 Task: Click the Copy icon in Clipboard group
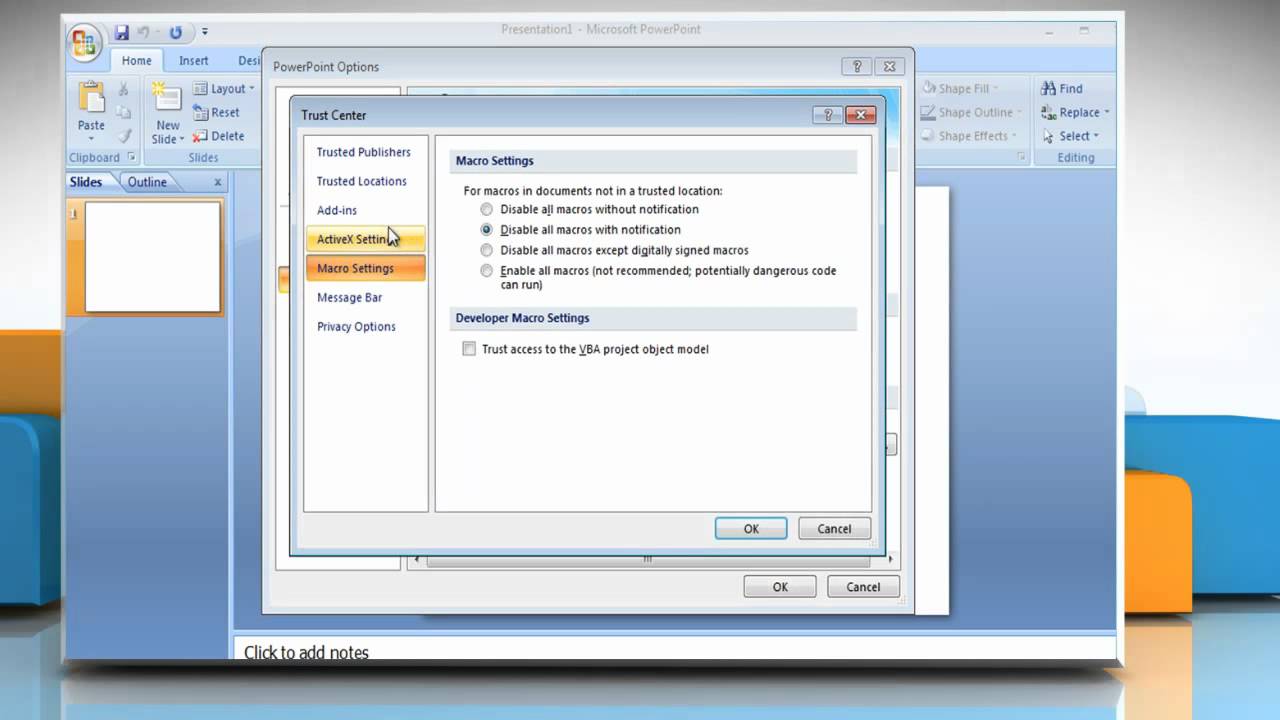pos(124,112)
